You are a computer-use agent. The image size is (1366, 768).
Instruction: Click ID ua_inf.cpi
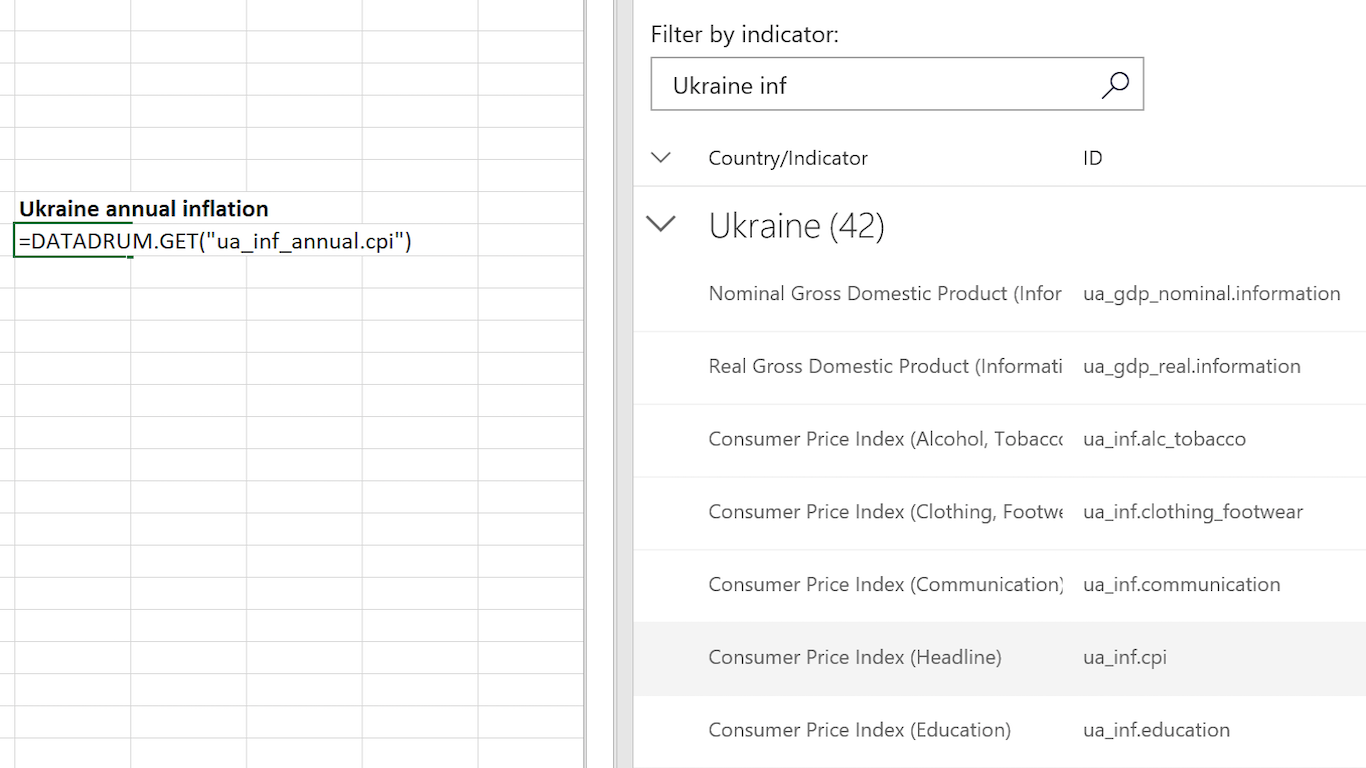(x=1125, y=658)
